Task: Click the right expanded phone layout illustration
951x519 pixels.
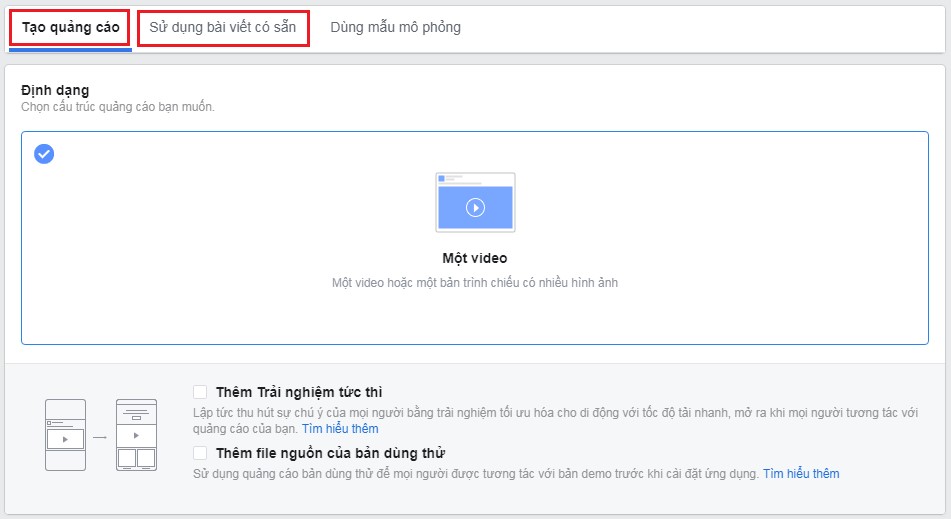Action: point(136,435)
